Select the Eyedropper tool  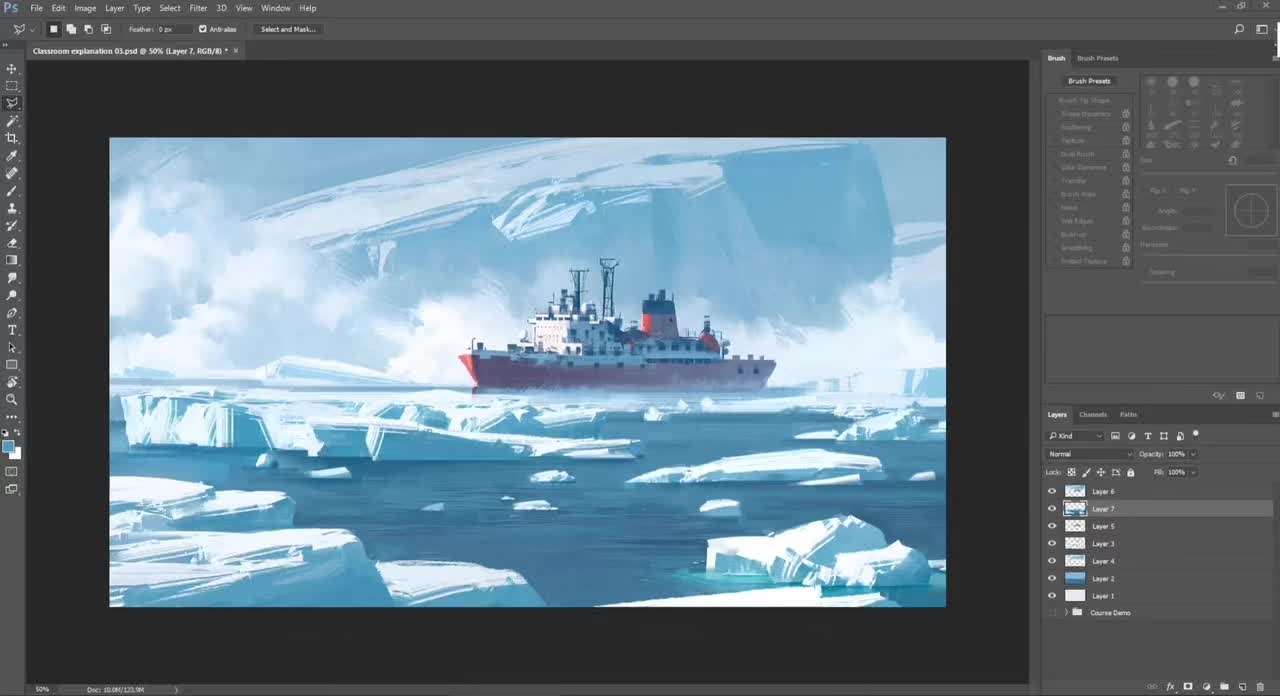12,156
